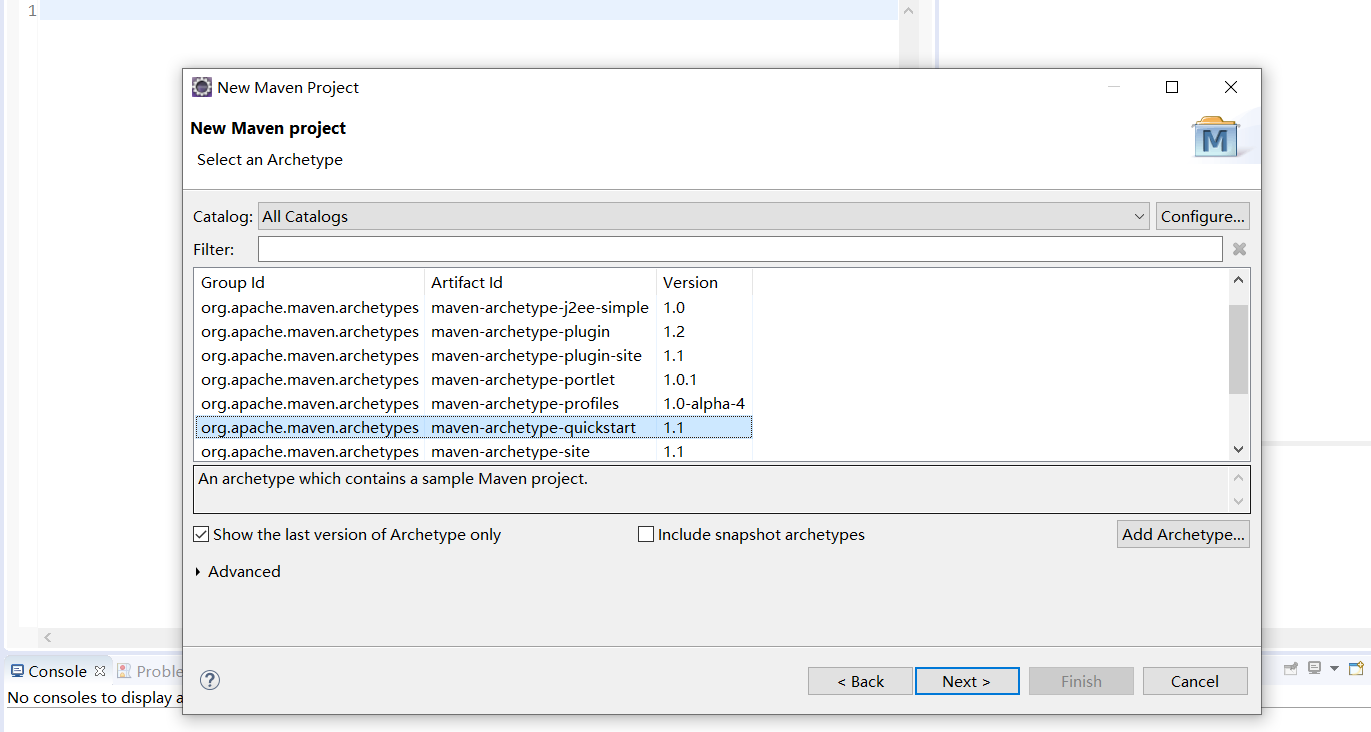The width and height of the screenshot is (1371, 732).
Task: Click version 1.0-alpha-4 cell
Action: (x=704, y=404)
